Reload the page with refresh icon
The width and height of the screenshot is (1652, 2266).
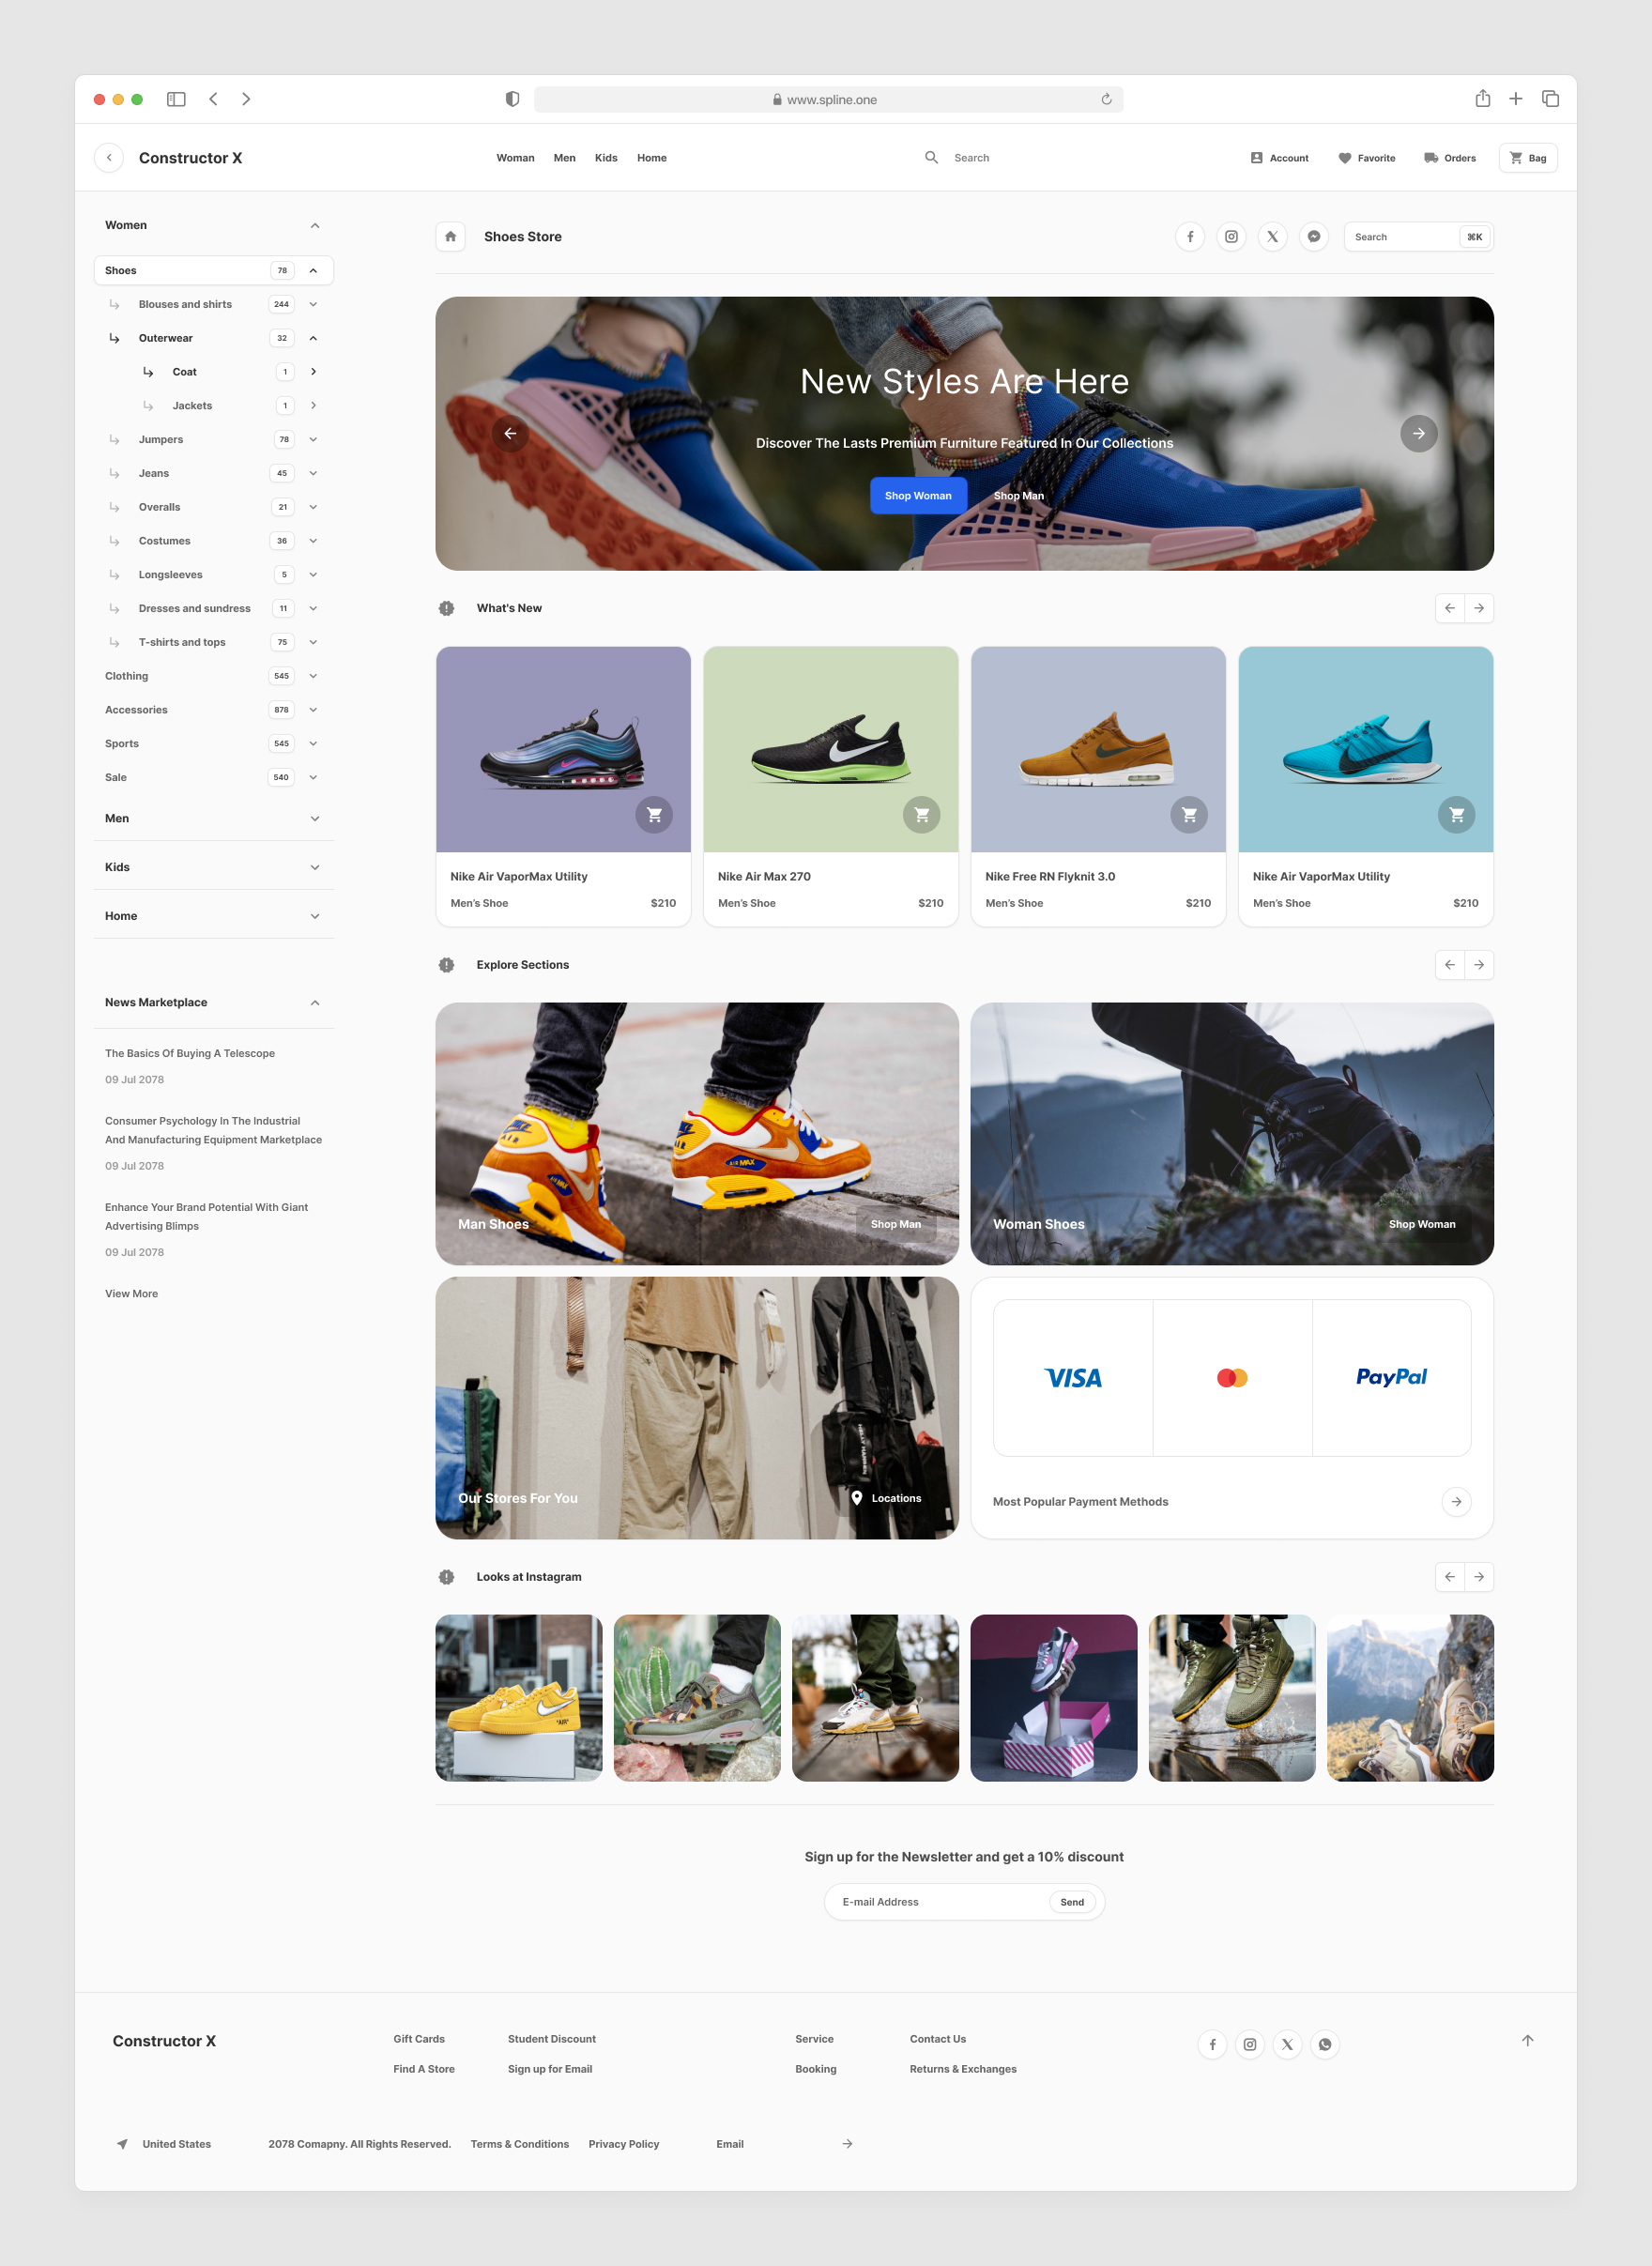tap(1106, 99)
